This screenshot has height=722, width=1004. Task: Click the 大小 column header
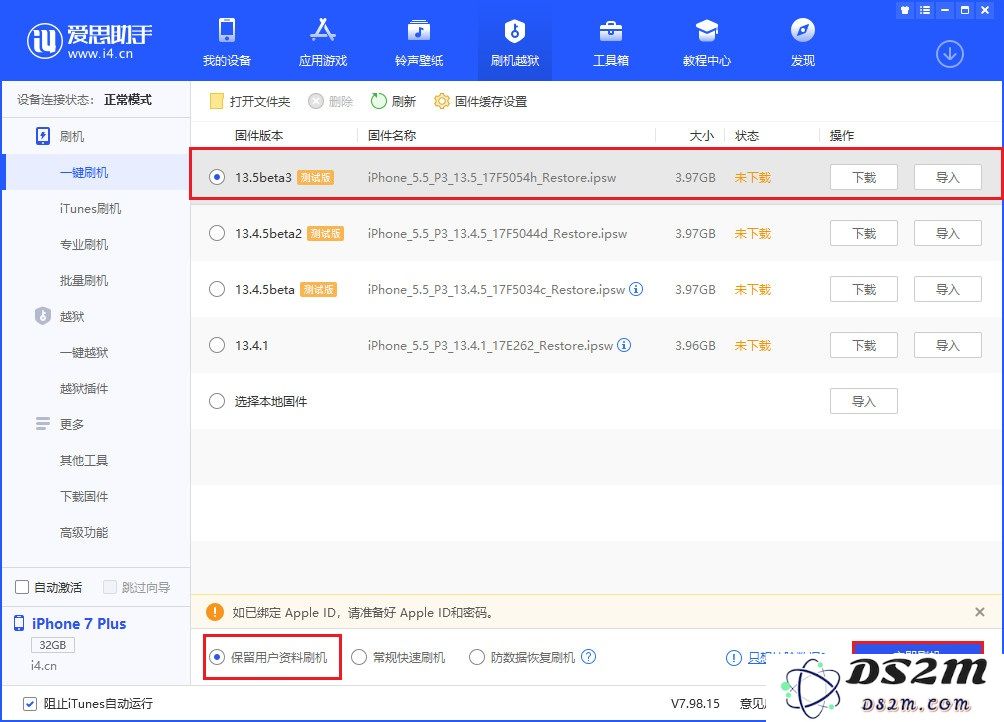[701, 136]
